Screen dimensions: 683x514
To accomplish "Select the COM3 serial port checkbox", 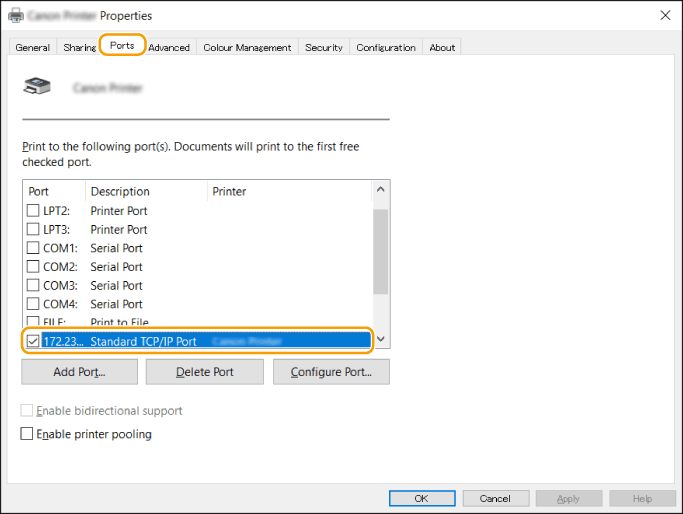I will 33,285.
